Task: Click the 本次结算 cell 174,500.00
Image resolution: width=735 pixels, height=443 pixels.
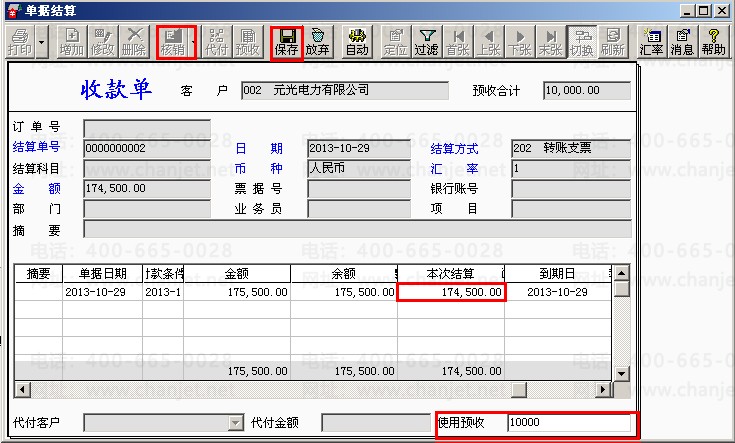Action: (451, 292)
